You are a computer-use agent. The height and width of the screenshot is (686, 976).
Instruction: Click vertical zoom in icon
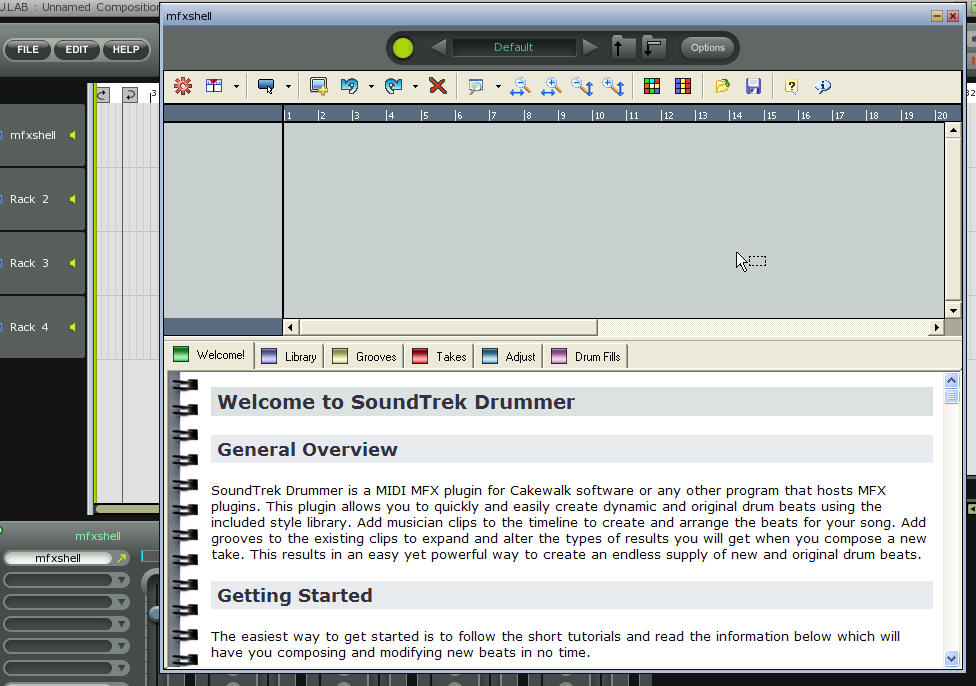[x=614, y=86]
